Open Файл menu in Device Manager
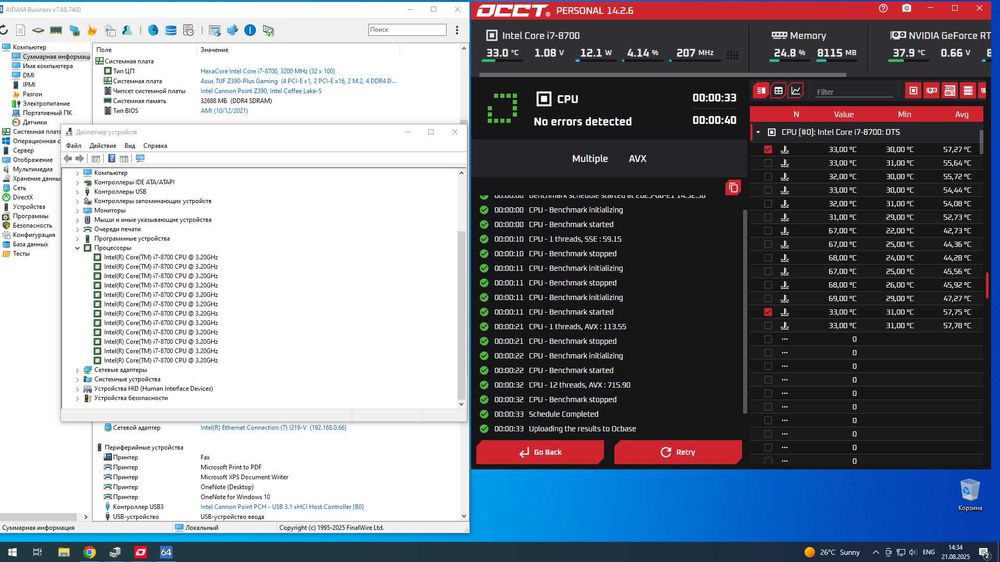The width and height of the screenshot is (1000, 562). point(73,145)
